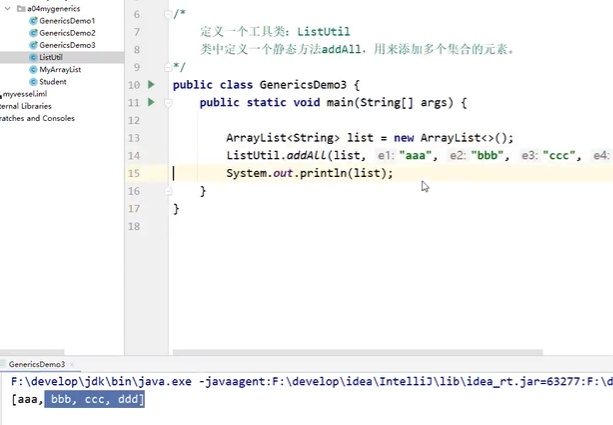This screenshot has width=613, height=425.
Task: Collapse the a04mygenerics package folder
Action: pos(7,8)
